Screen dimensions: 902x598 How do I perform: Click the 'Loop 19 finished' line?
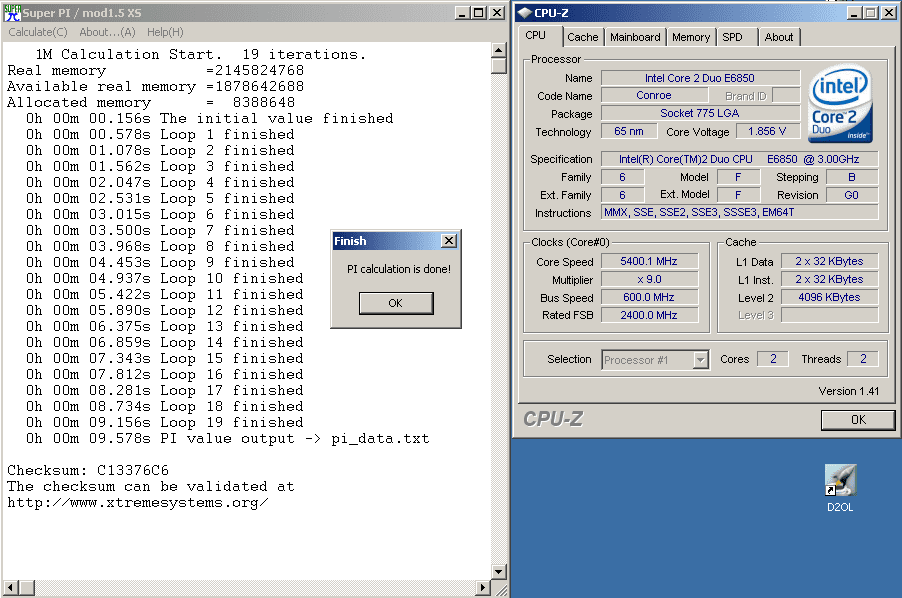click(165, 423)
